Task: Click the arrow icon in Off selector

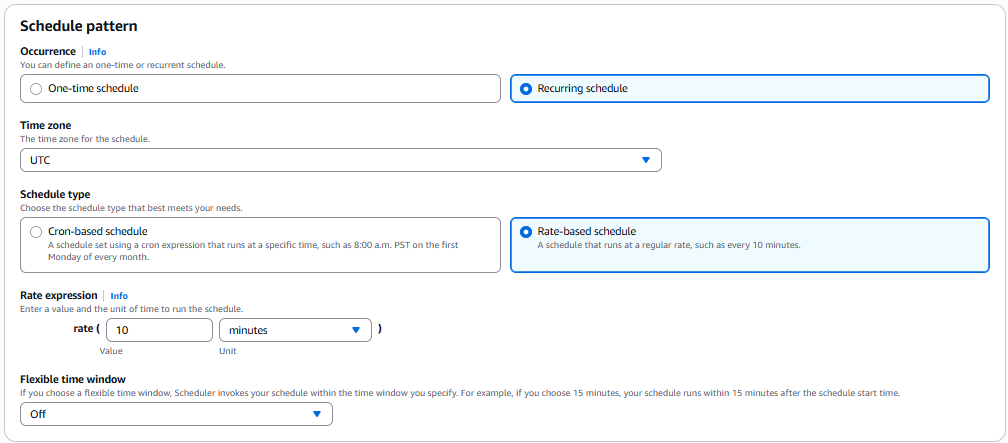Action: pyautogui.click(x=317, y=414)
